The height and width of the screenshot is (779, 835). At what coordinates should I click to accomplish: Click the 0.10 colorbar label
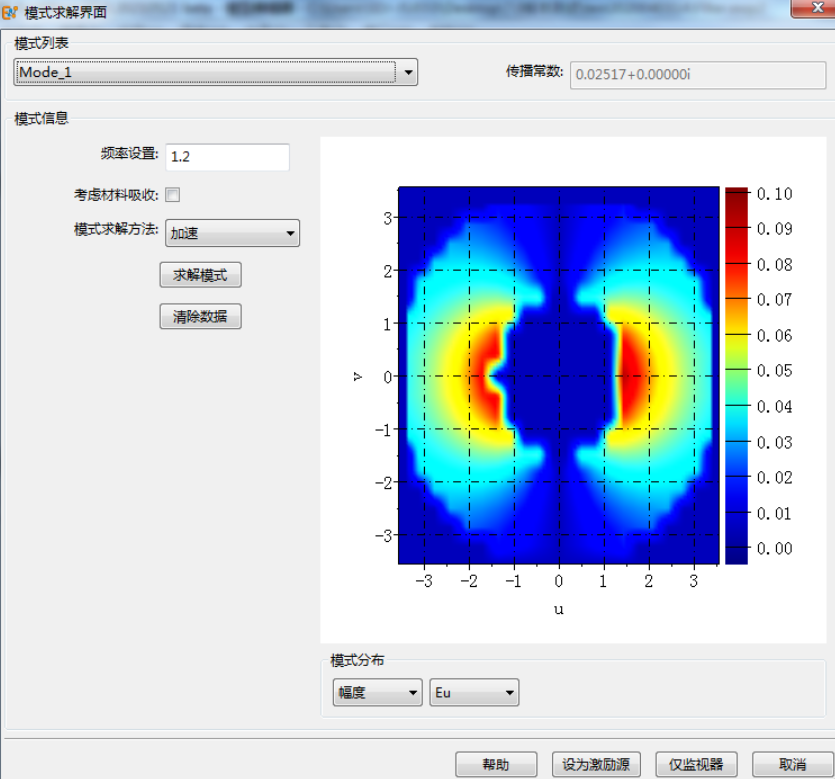pos(774,194)
